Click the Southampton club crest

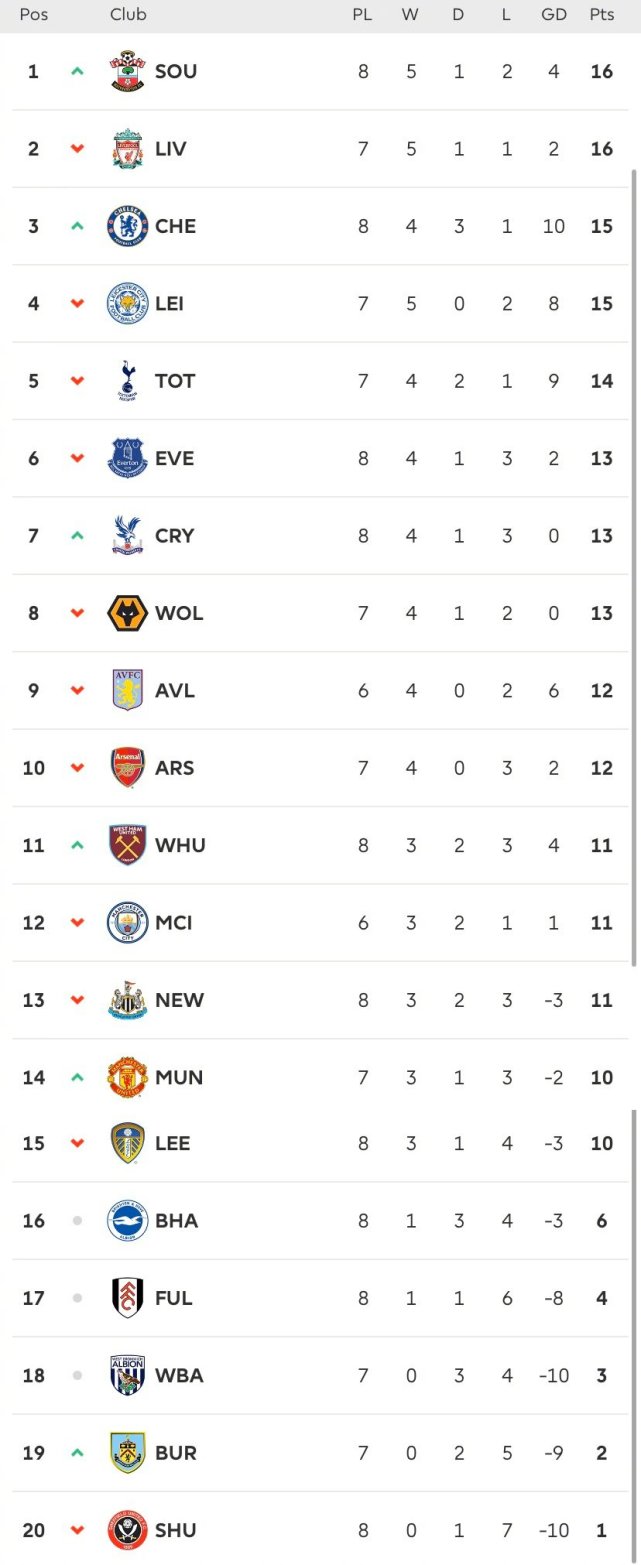pyautogui.click(x=127, y=71)
